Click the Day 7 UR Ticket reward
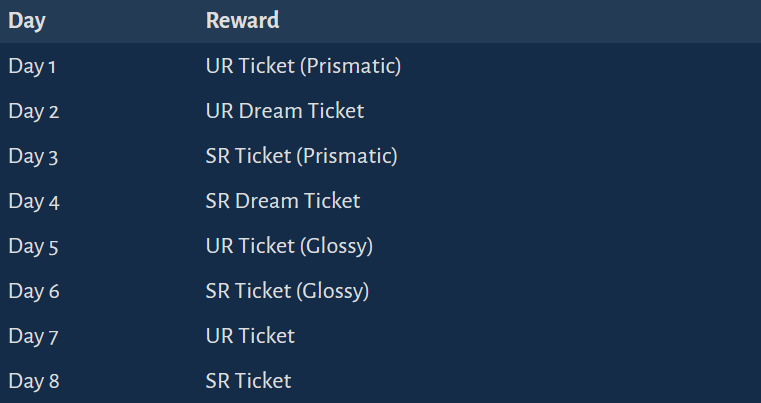 click(250, 336)
